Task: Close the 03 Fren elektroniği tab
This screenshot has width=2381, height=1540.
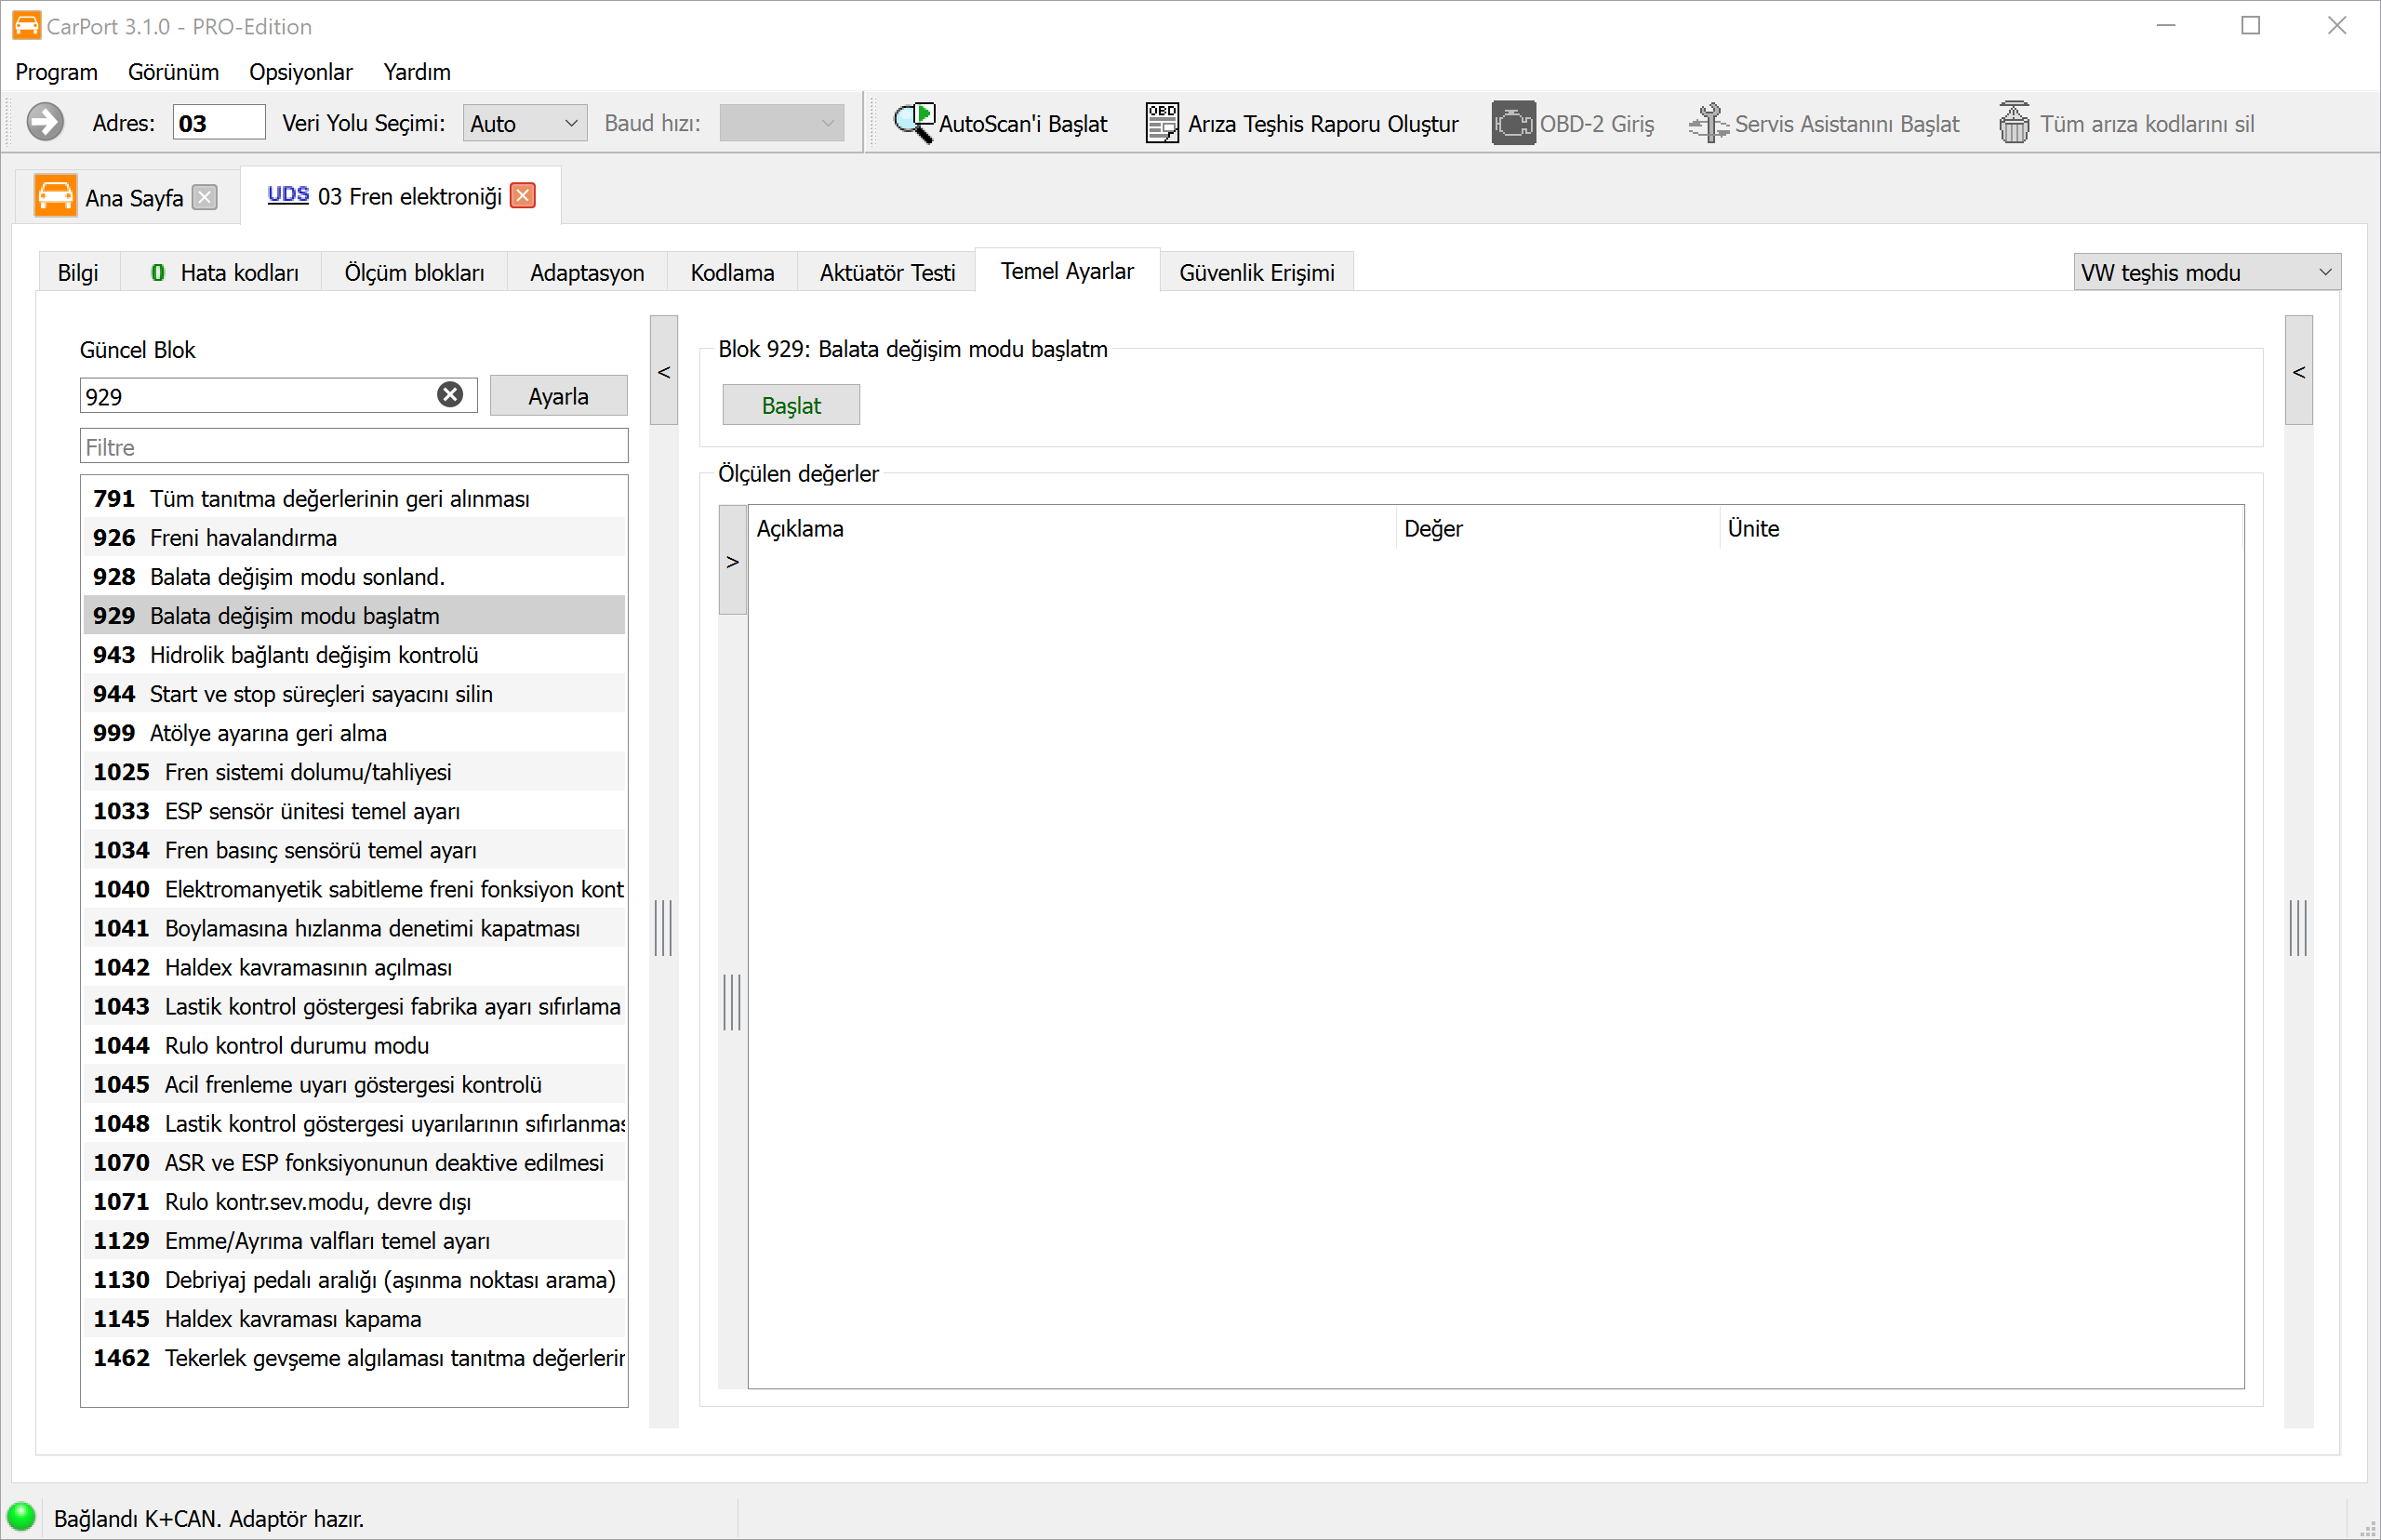Action: (522, 195)
